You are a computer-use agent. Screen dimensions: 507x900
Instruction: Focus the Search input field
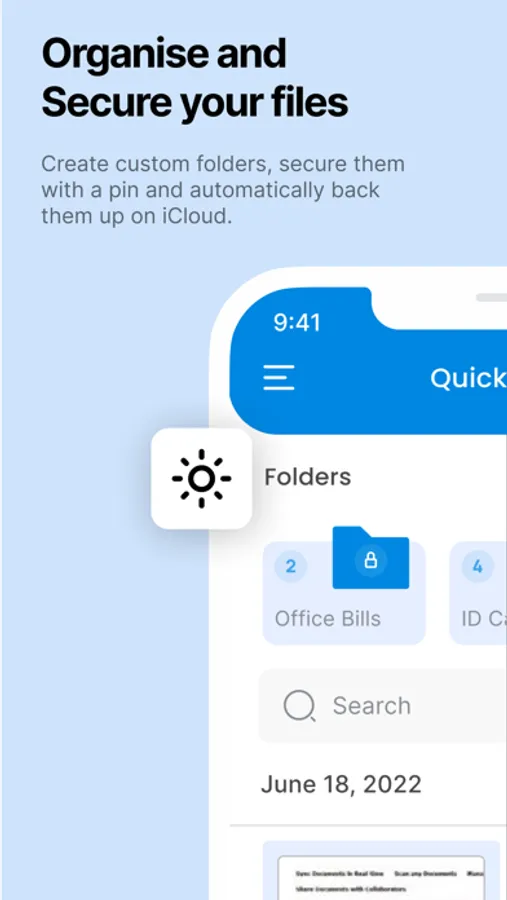coord(382,705)
